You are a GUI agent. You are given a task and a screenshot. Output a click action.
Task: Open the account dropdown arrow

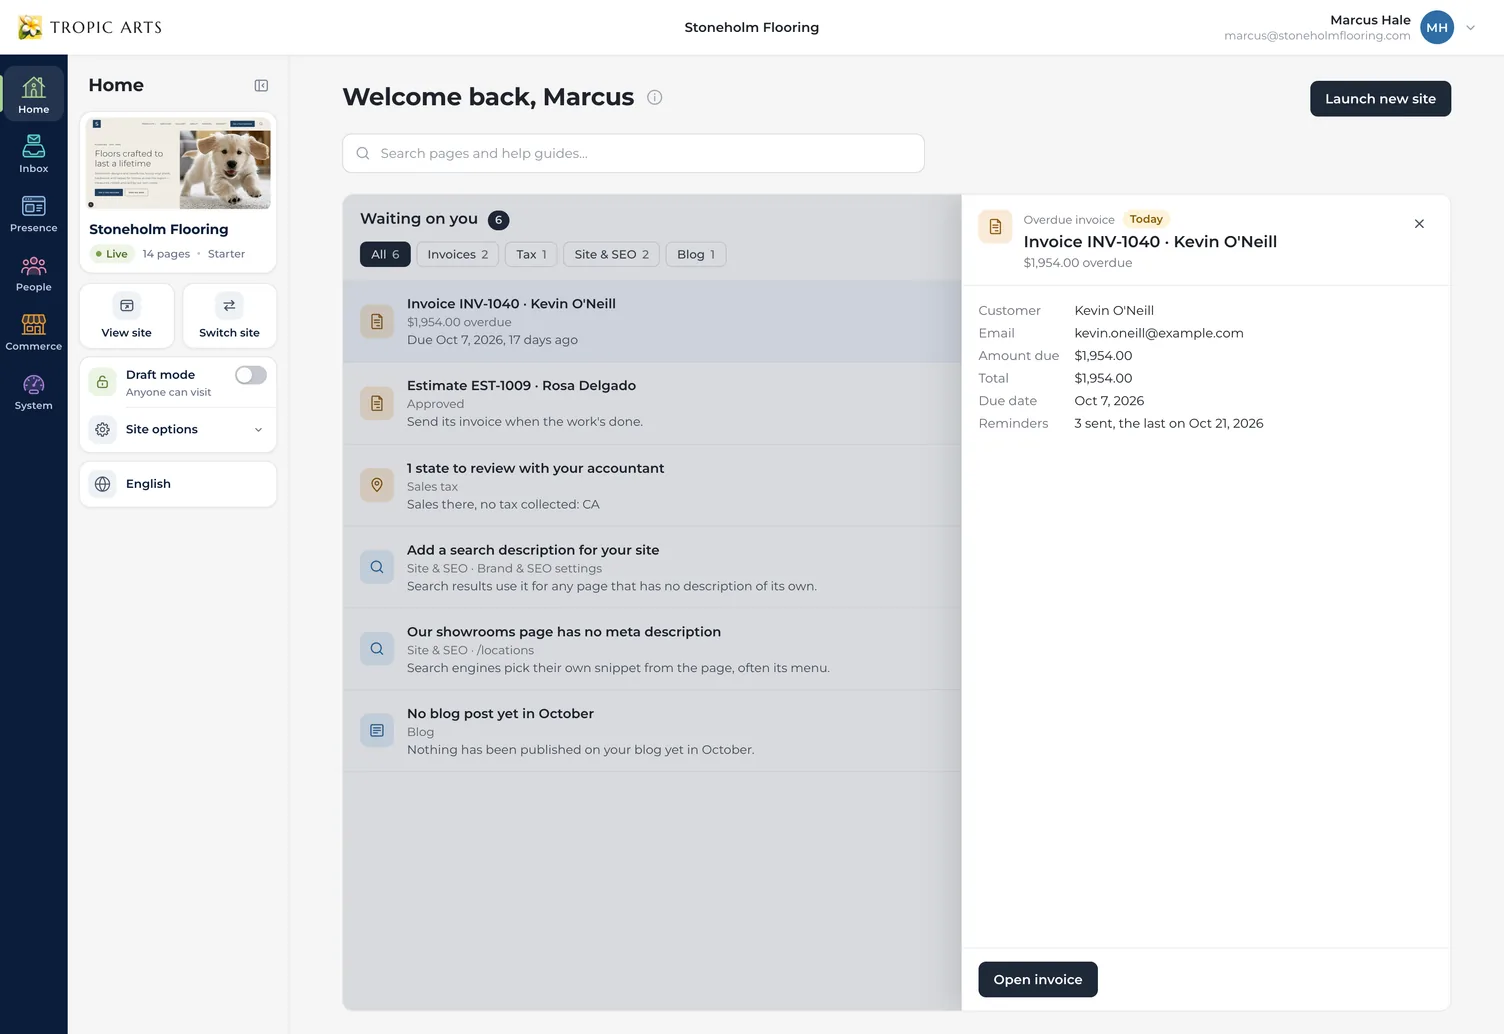click(1470, 28)
